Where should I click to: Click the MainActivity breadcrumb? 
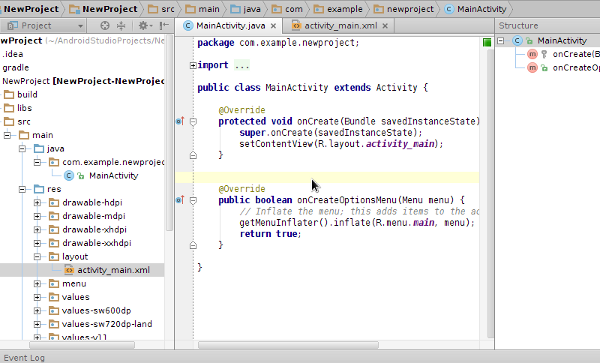pos(475,9)
